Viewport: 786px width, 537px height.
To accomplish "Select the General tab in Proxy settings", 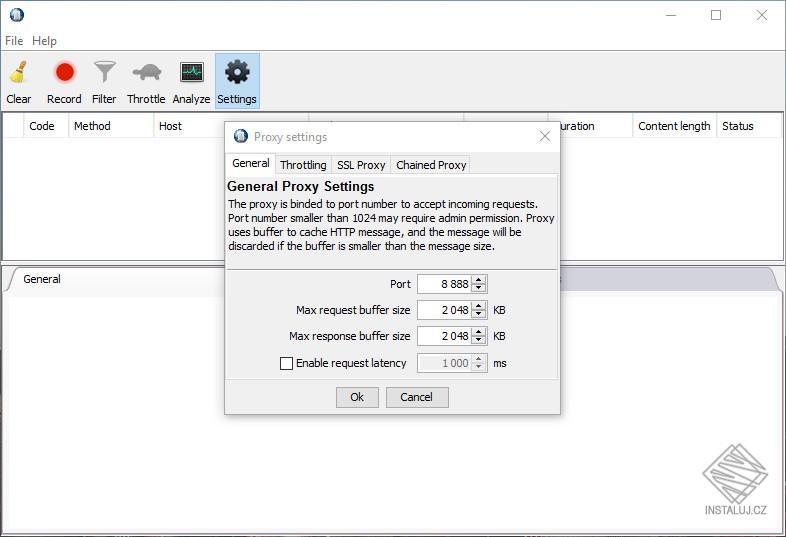I will (x=251, y=163).
